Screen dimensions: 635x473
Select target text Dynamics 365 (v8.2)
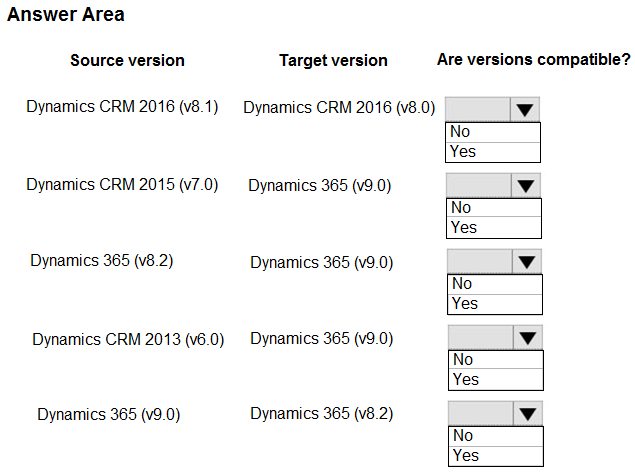point(322,414)
